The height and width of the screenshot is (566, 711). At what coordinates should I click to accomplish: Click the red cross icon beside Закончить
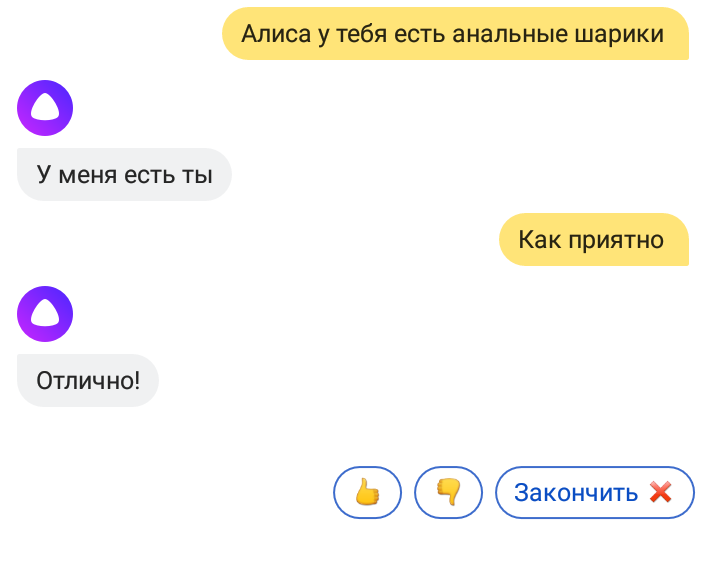click(x=660, y=492)
